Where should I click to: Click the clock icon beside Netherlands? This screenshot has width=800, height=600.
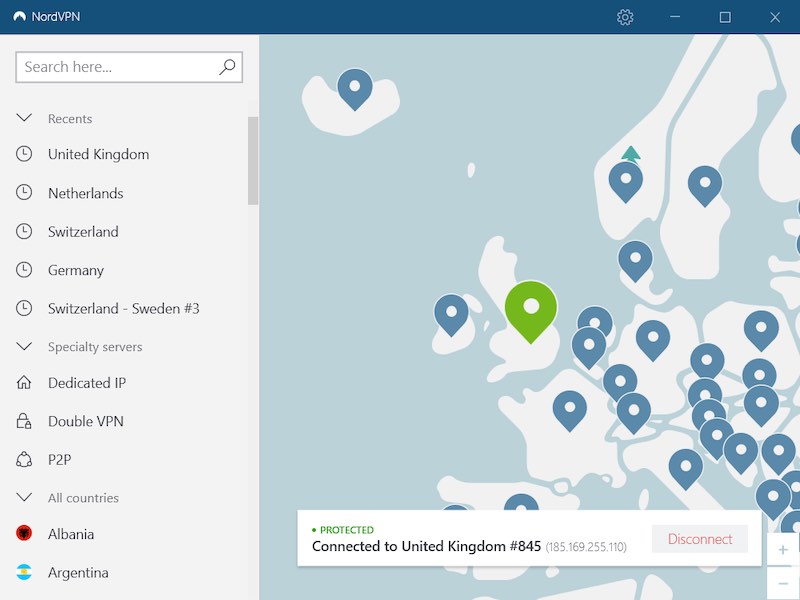(x=24, y=193)
